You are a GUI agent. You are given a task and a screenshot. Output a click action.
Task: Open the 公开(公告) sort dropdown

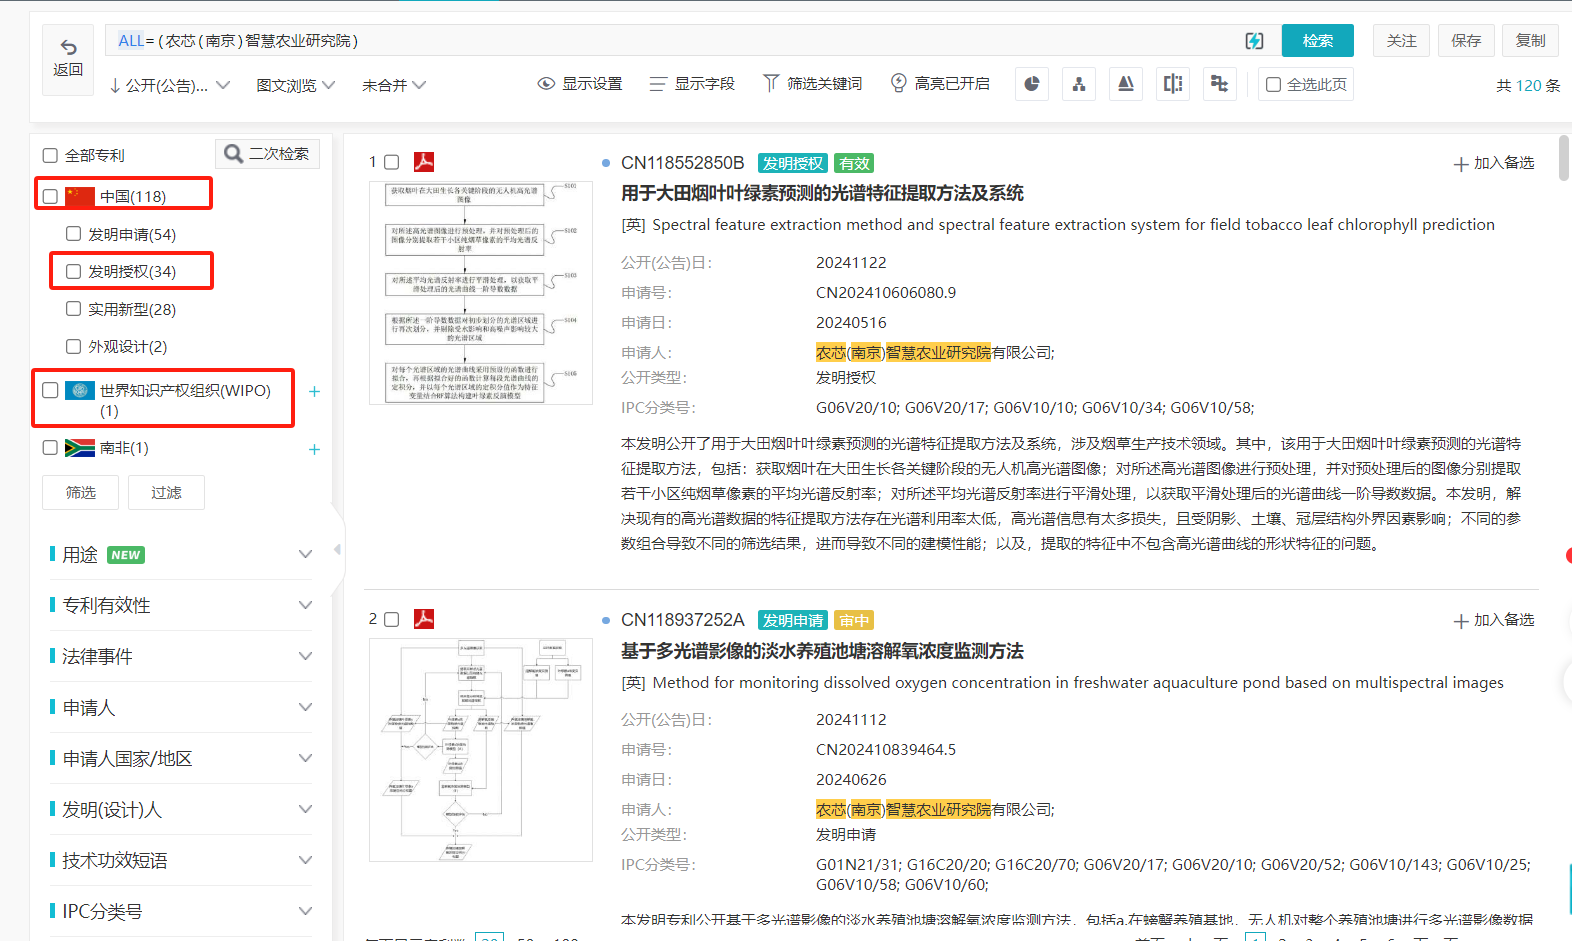(169, 85)
